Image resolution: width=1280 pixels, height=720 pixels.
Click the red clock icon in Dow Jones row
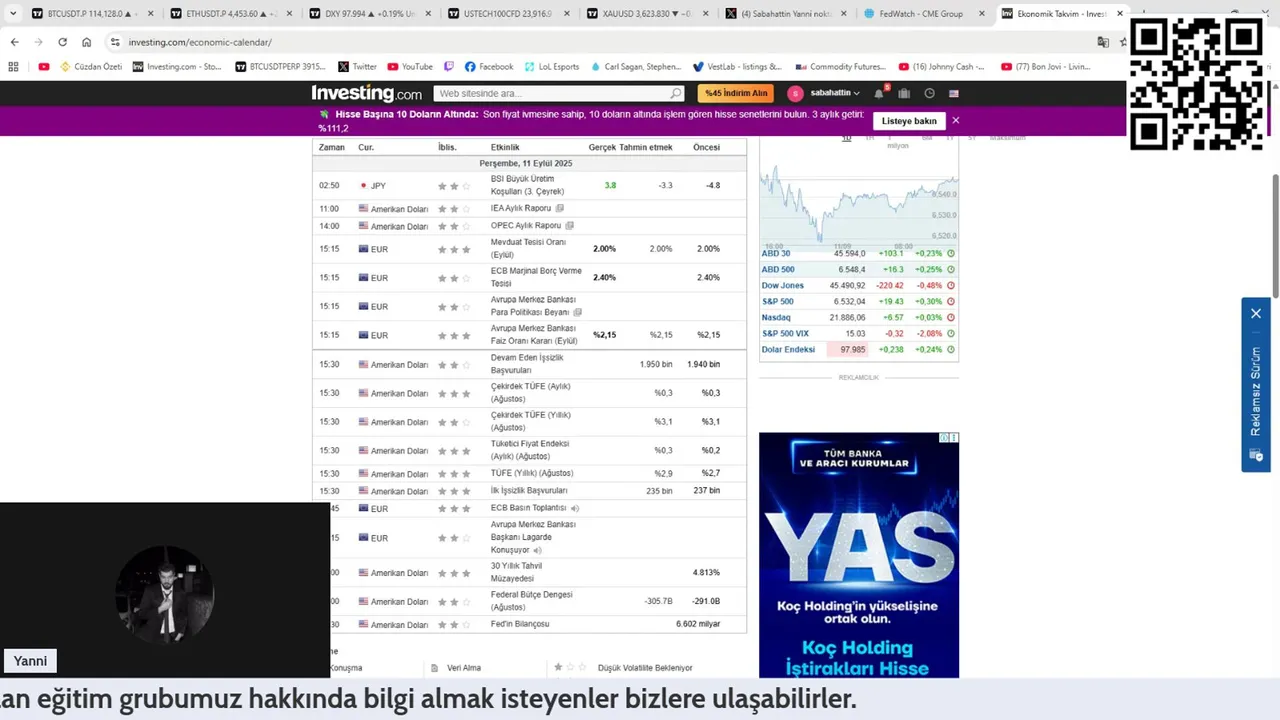pos(950,285)
